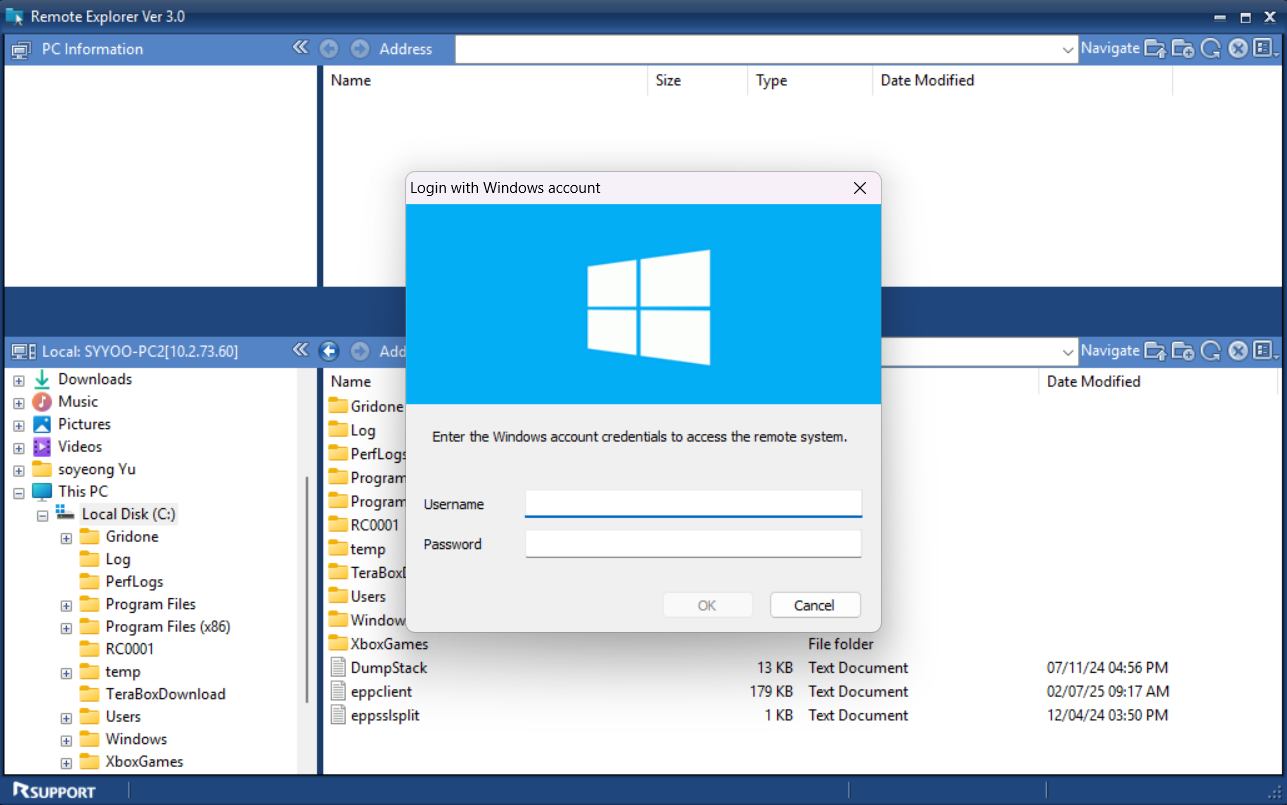Click the local pane Up folder icon
This screenshot has width=1287, height=805.
(x=1155, y=351)
